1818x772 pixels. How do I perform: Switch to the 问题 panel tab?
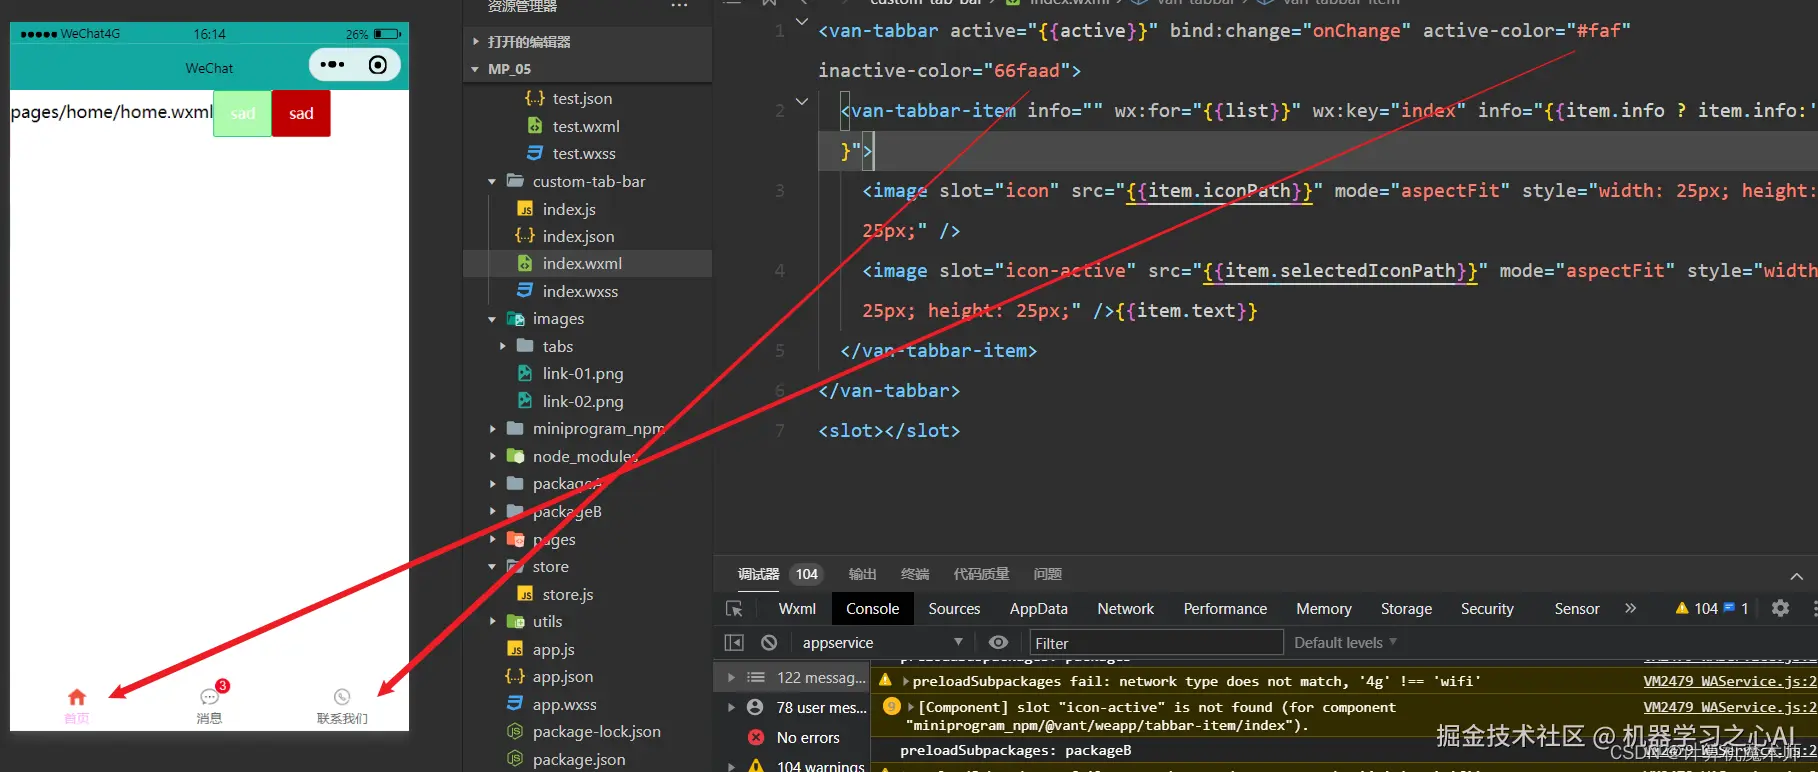(x=1047, y=574)
